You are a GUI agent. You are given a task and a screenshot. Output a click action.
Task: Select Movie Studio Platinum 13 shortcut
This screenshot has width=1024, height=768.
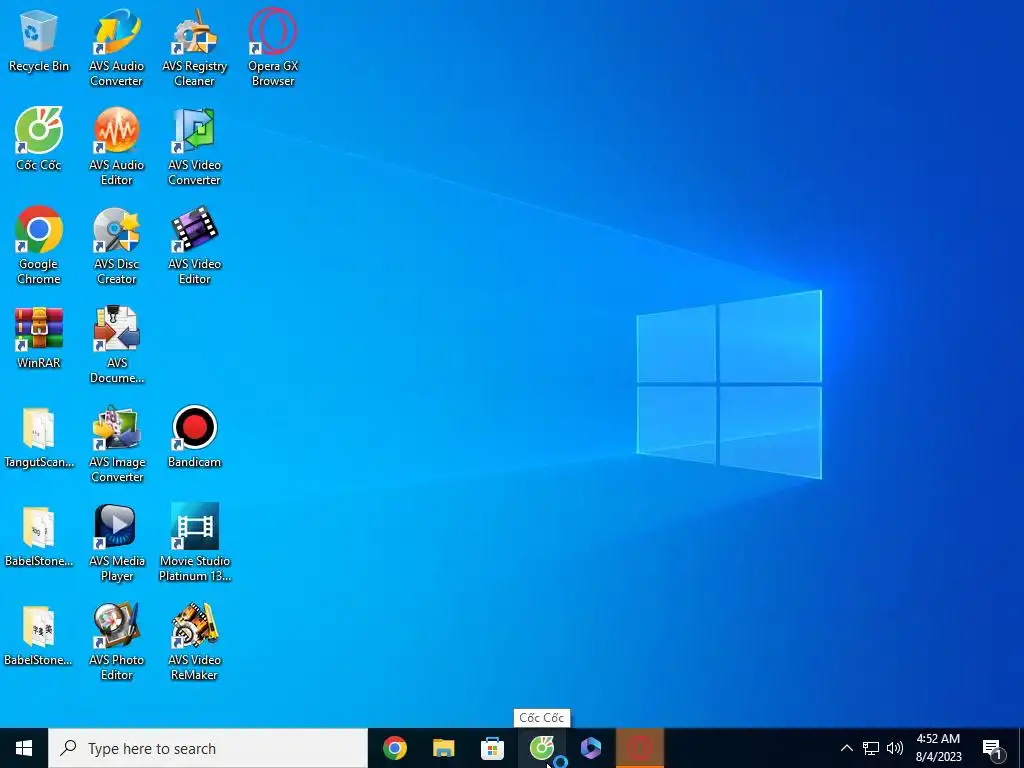tap(195, 543)
